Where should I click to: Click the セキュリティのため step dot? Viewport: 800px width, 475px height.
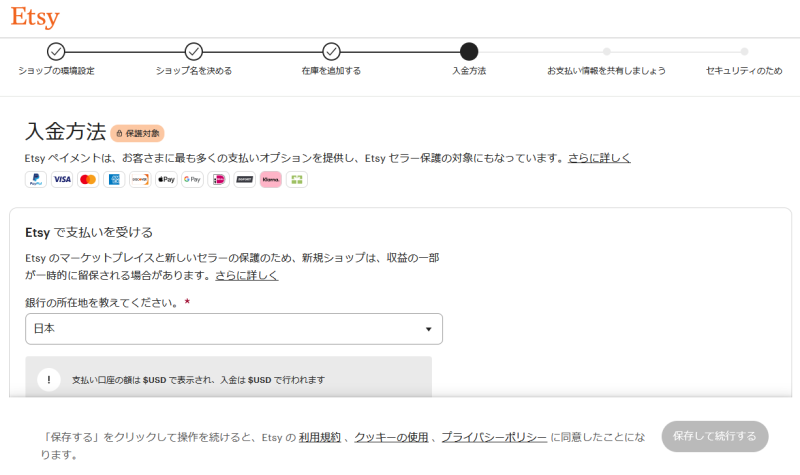[x=744, y=52]
